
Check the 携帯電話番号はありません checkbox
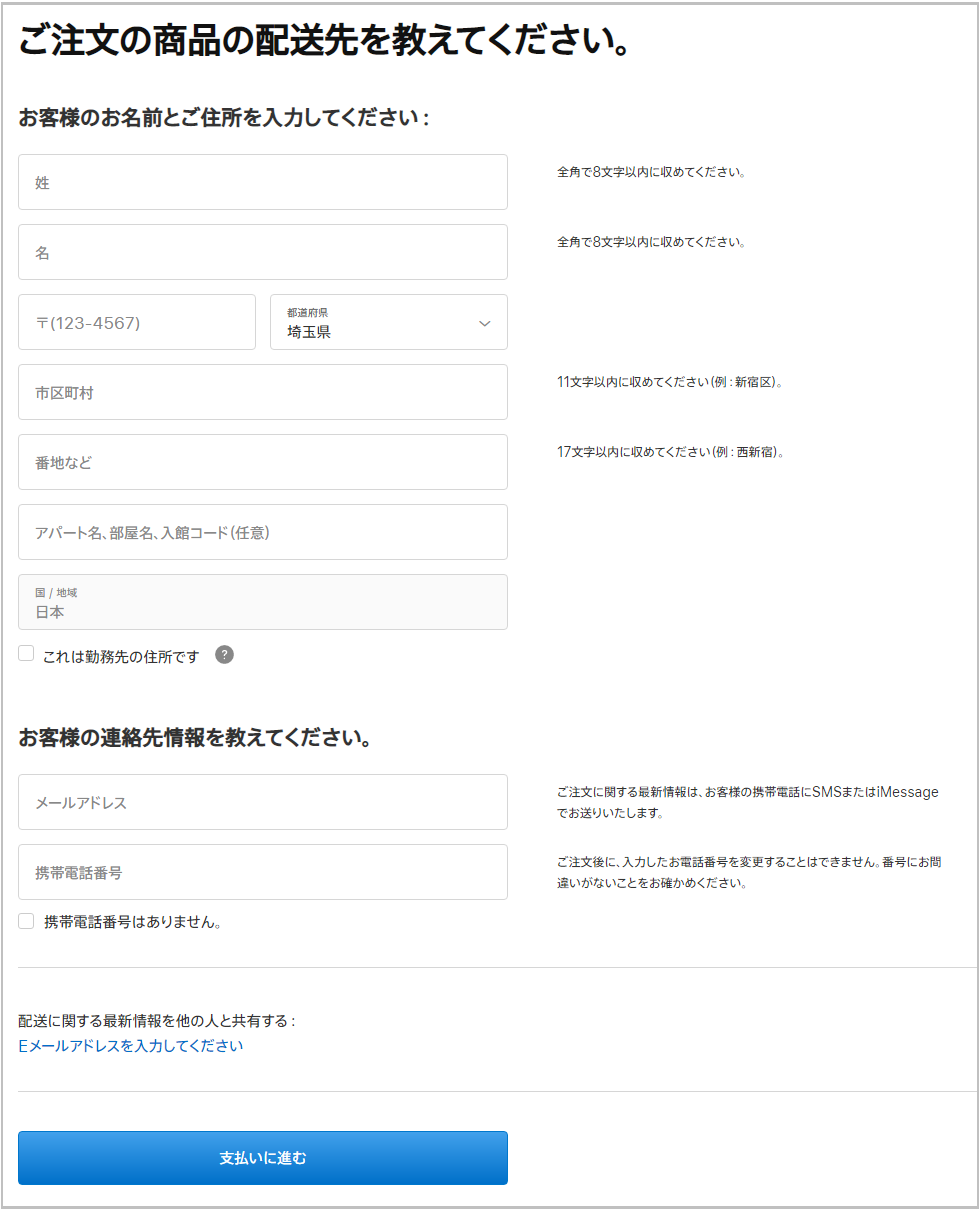click(x=26, y=921)
